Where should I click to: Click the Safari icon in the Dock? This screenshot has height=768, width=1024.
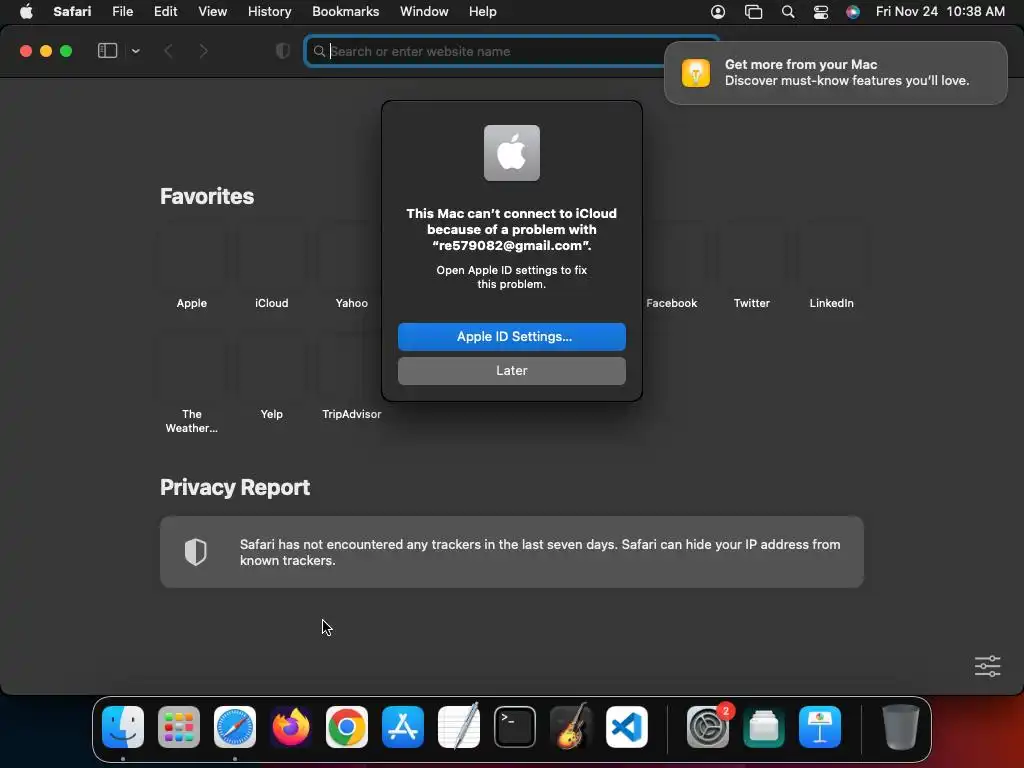pyautogui.click(x=235, y=727)
